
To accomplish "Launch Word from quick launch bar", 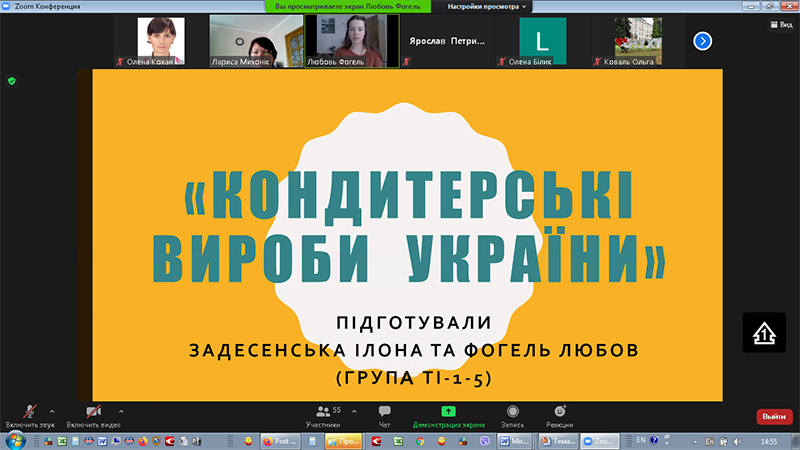I will [x=102, y=441].
